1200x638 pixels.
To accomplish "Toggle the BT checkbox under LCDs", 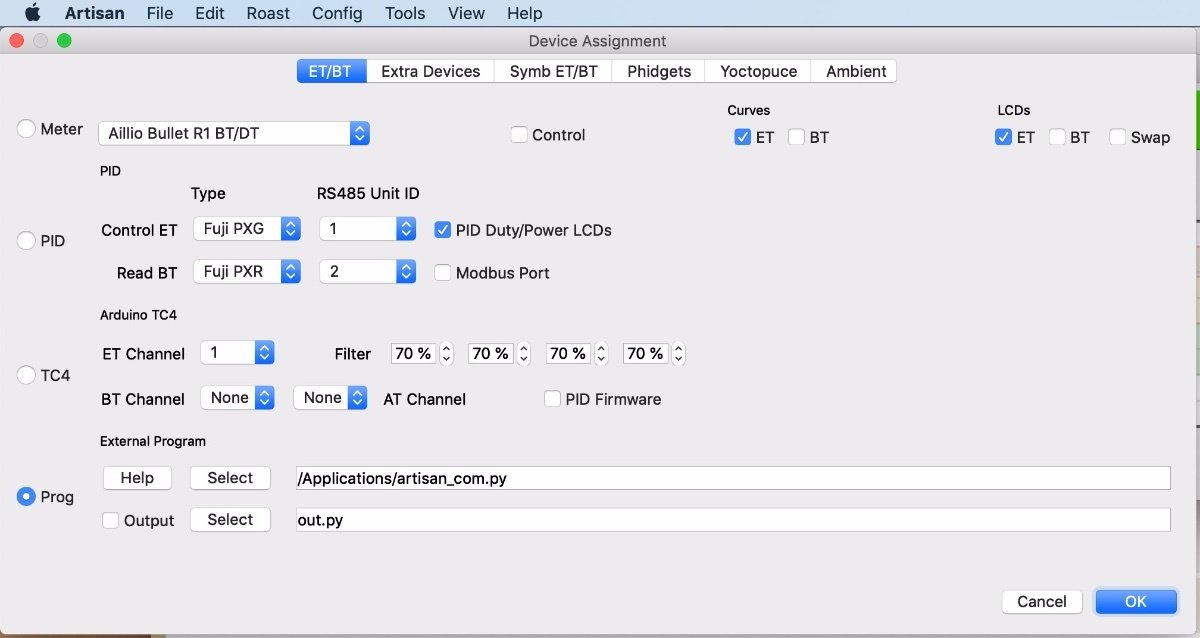I will pos(1057,137).
